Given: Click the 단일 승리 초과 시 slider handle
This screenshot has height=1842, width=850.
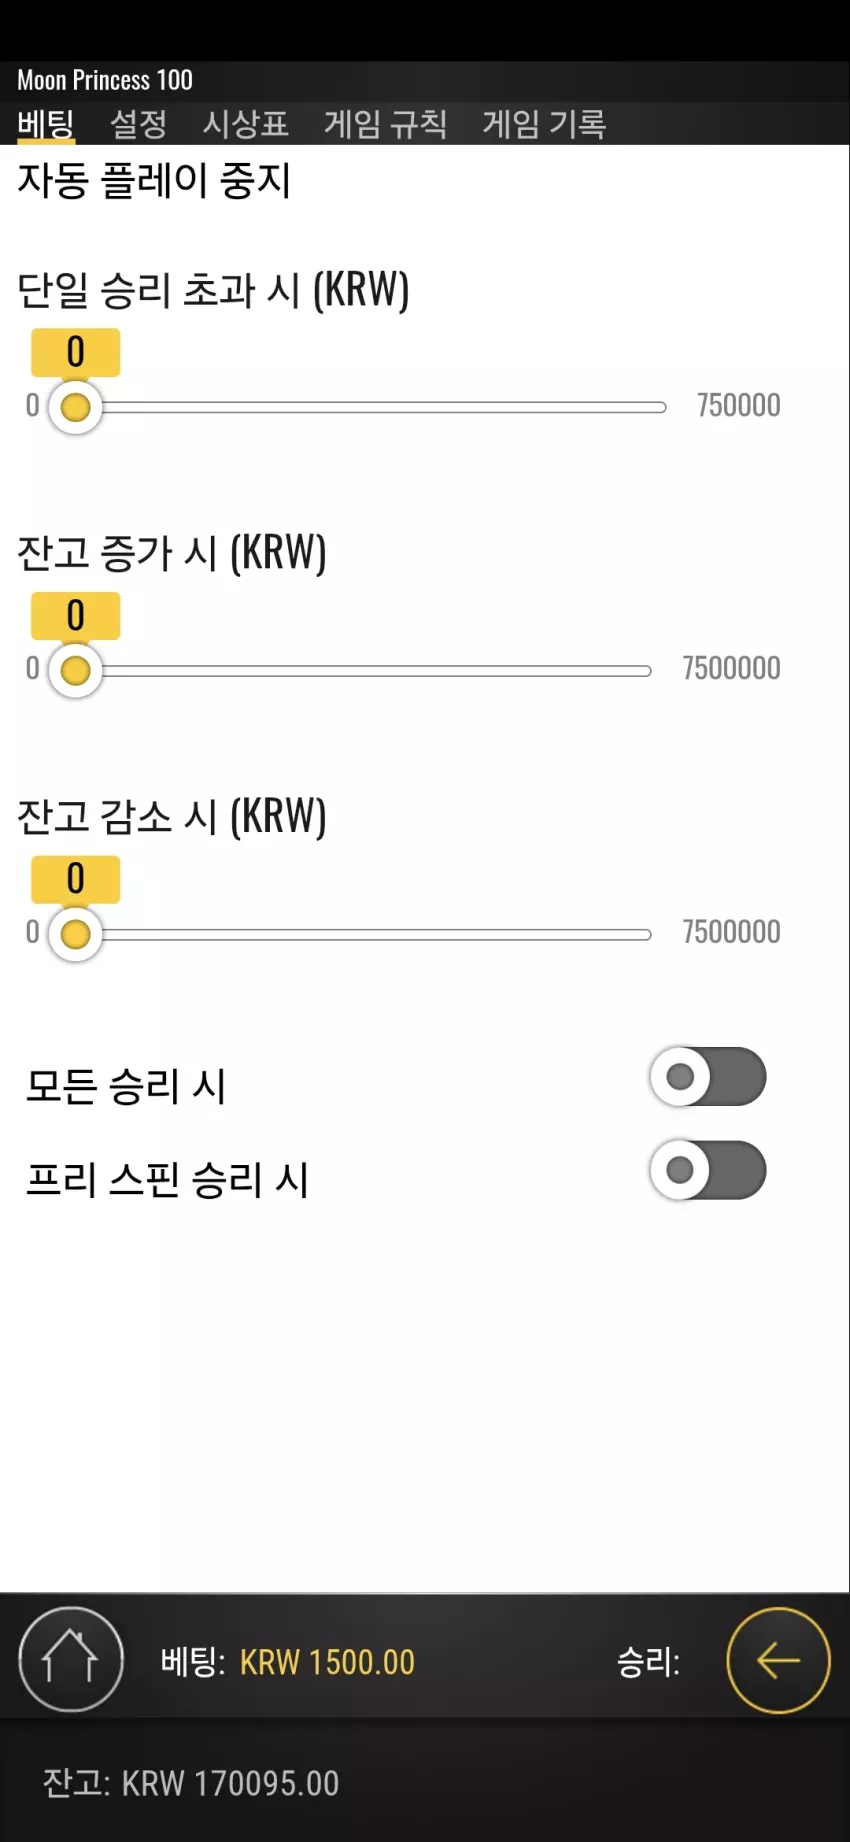Looking at the screenshot, I should [75, 407].
